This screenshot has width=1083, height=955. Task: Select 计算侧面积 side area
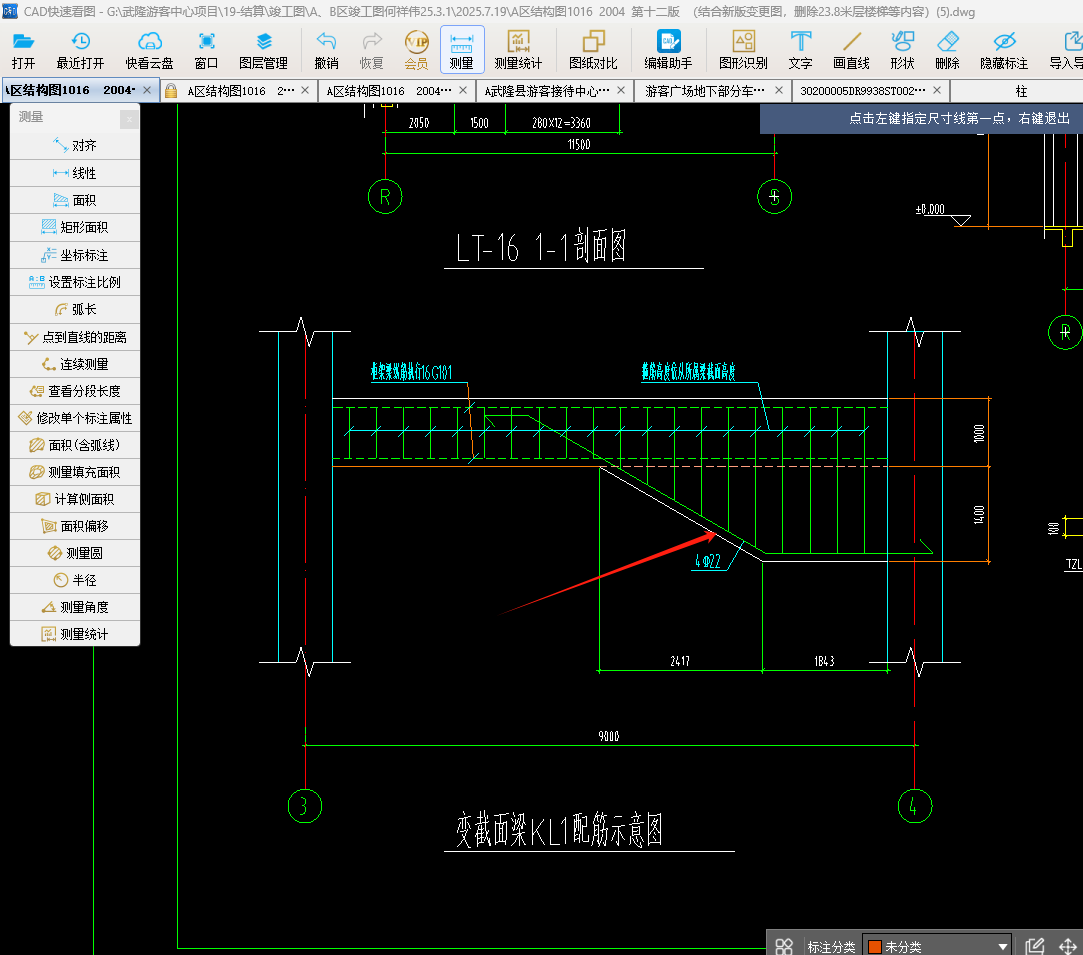tap(75, 499)
